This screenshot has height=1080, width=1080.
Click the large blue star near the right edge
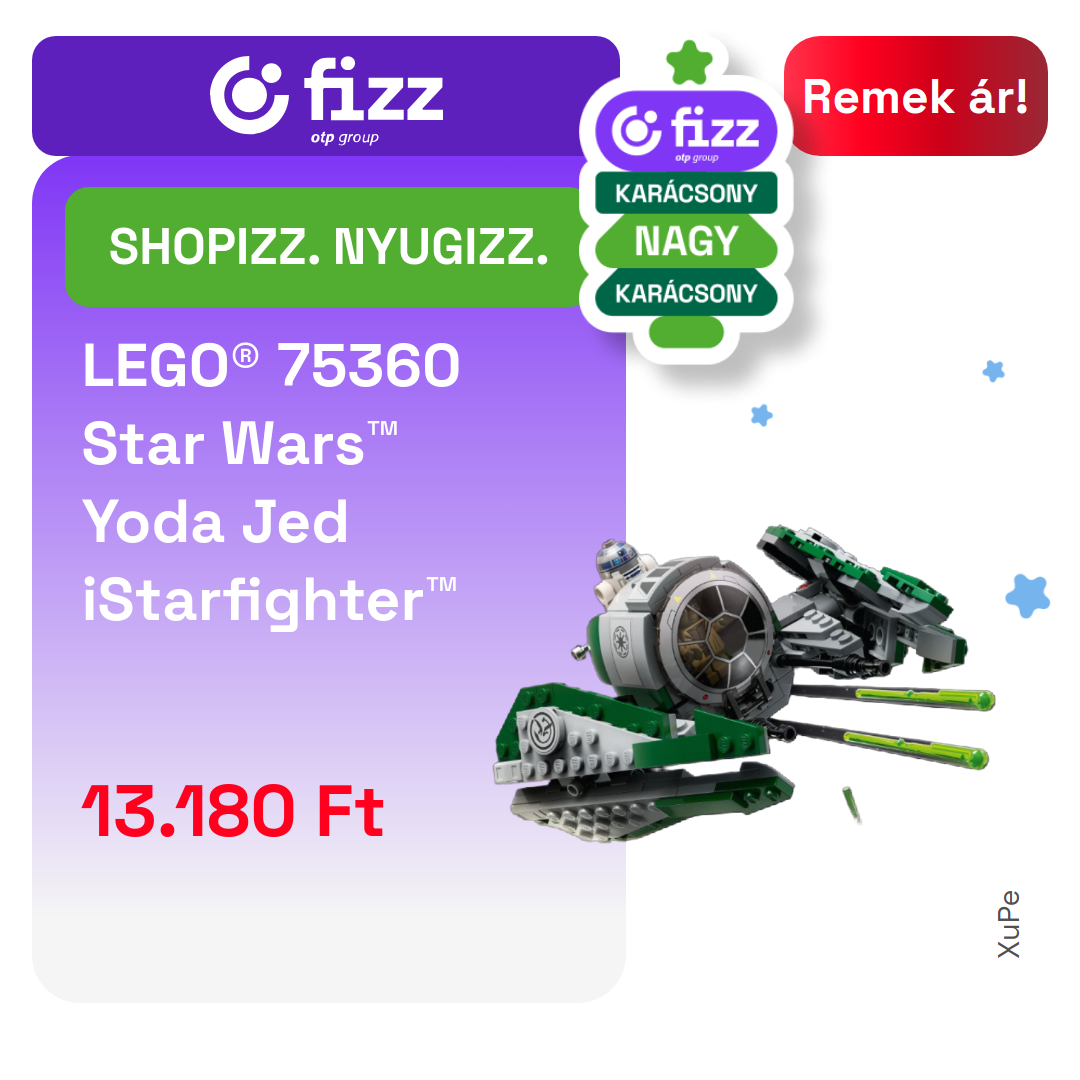click(x=1027, y=595)
